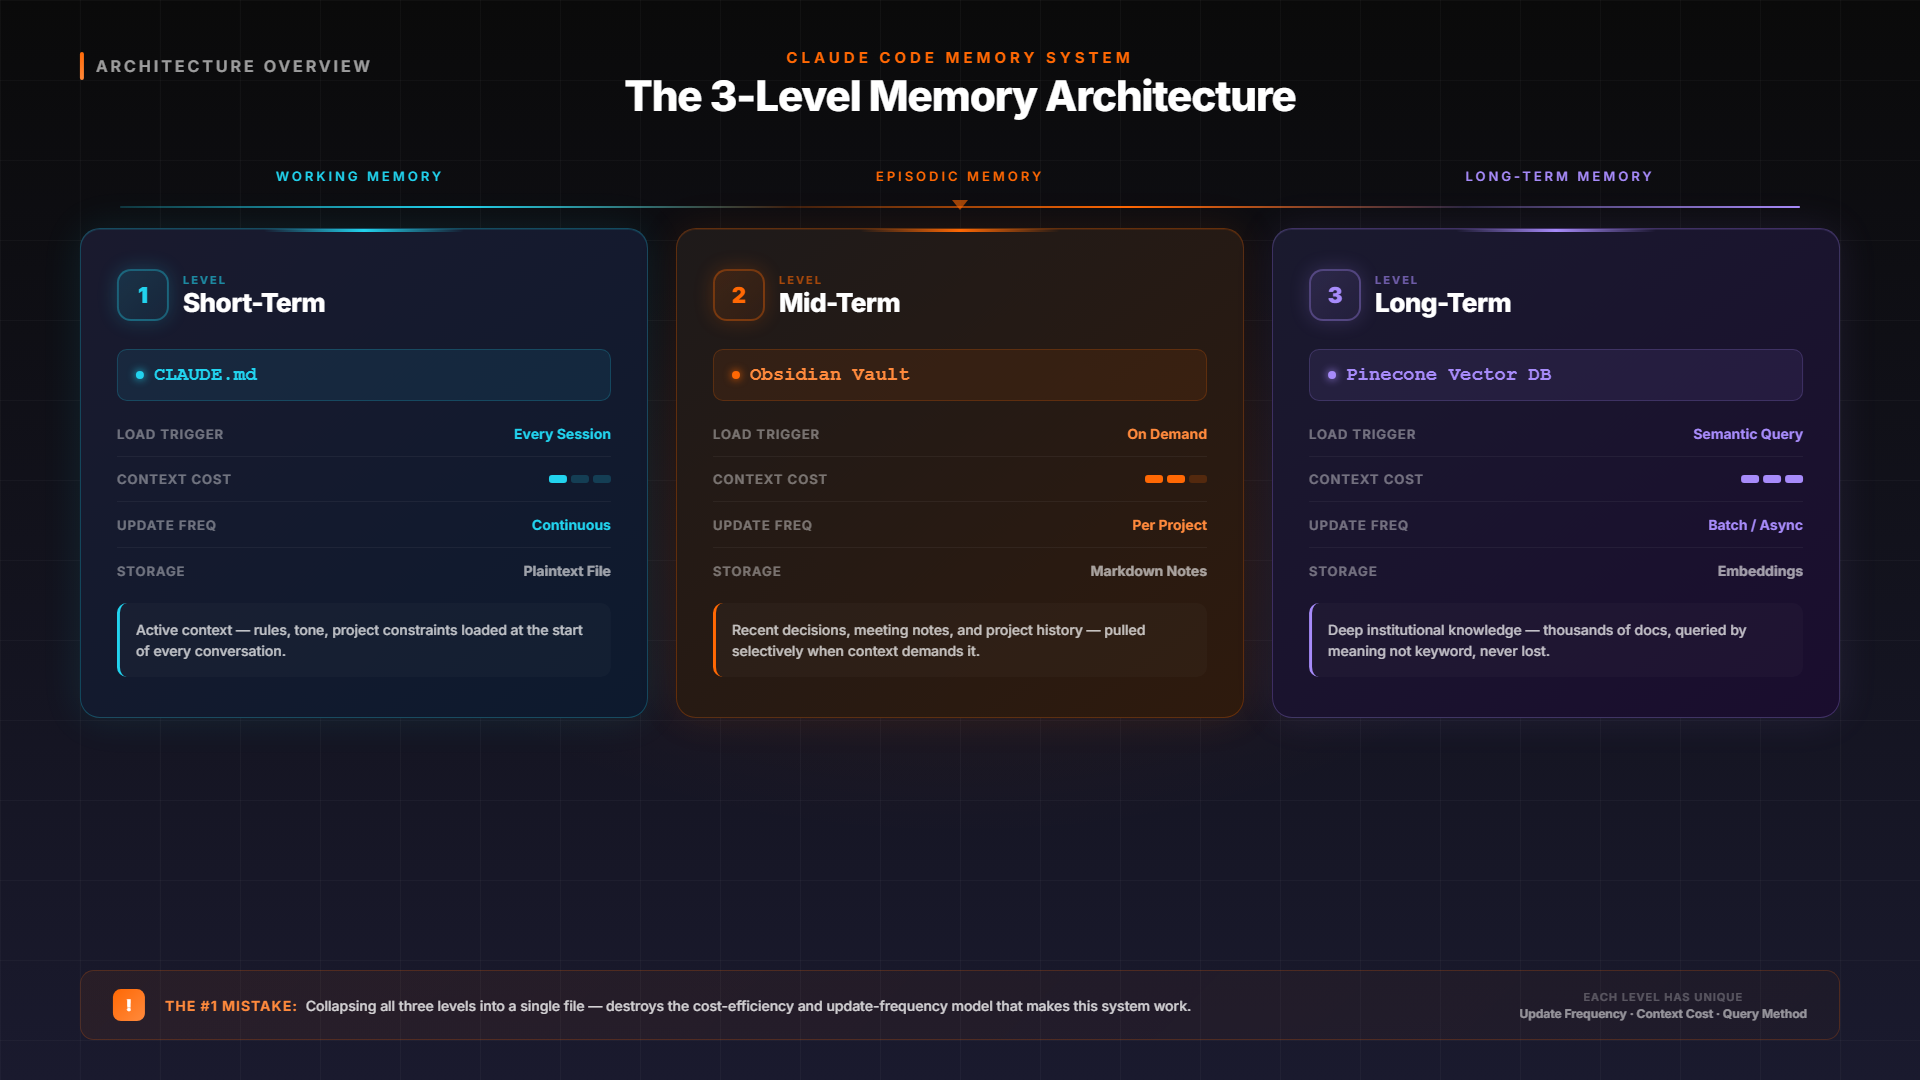Click the 'Plaintext File' storage value

pyautogui.click(x=567, y=571)
